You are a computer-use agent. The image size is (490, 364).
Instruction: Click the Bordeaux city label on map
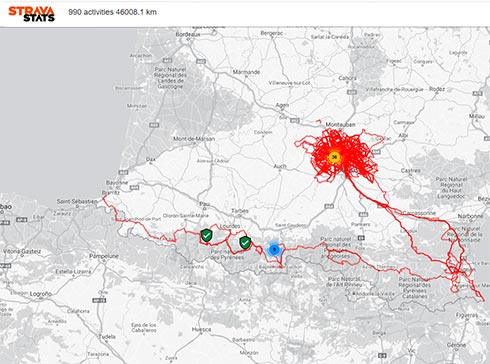pos(188,34)
